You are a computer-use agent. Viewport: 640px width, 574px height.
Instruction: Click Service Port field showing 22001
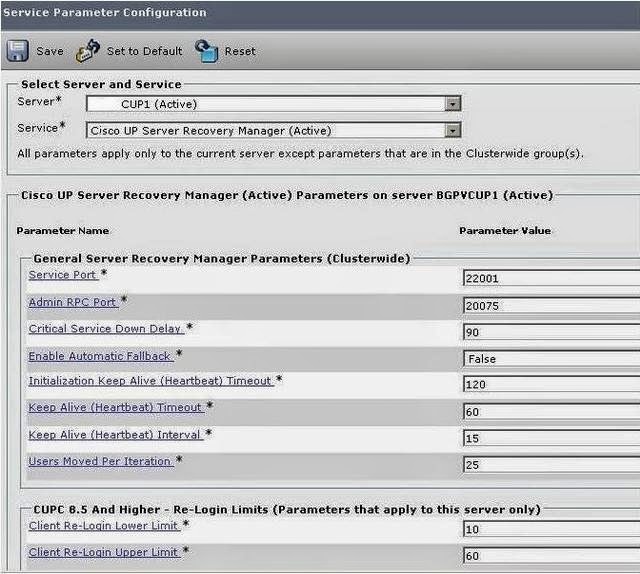click(551, 278)
